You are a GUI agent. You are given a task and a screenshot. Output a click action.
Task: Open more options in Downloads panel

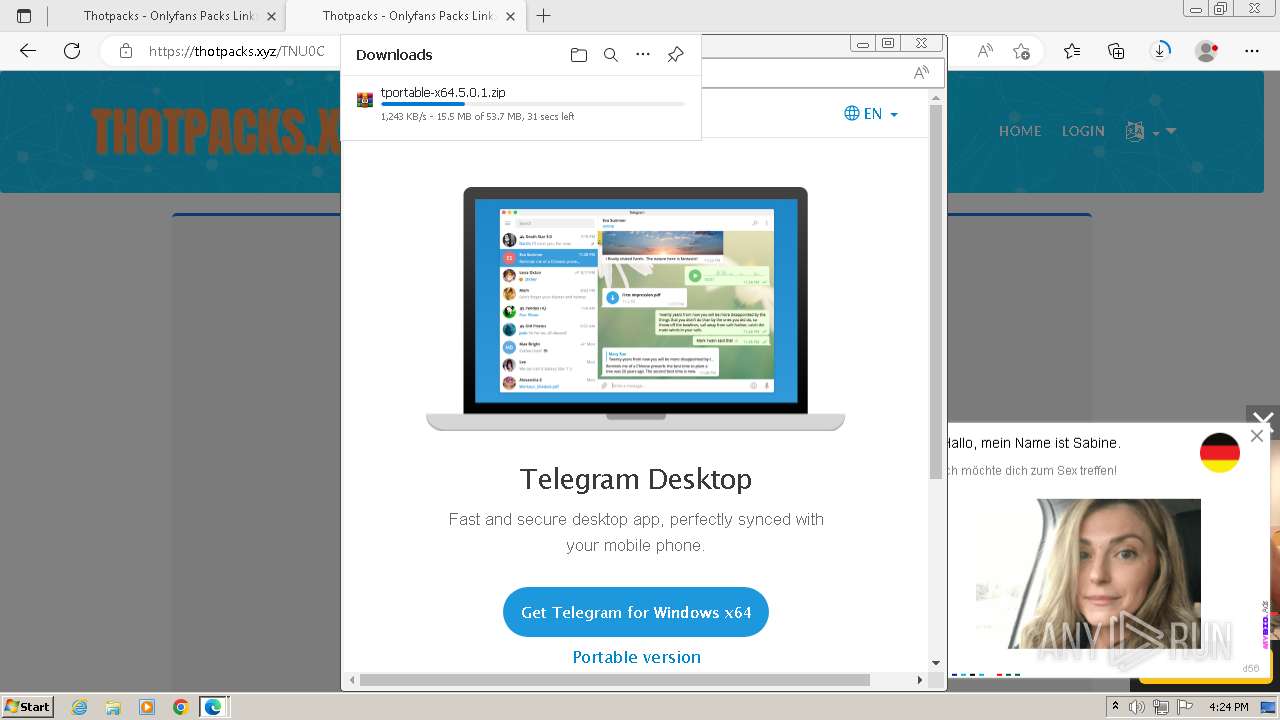point(643,55)
